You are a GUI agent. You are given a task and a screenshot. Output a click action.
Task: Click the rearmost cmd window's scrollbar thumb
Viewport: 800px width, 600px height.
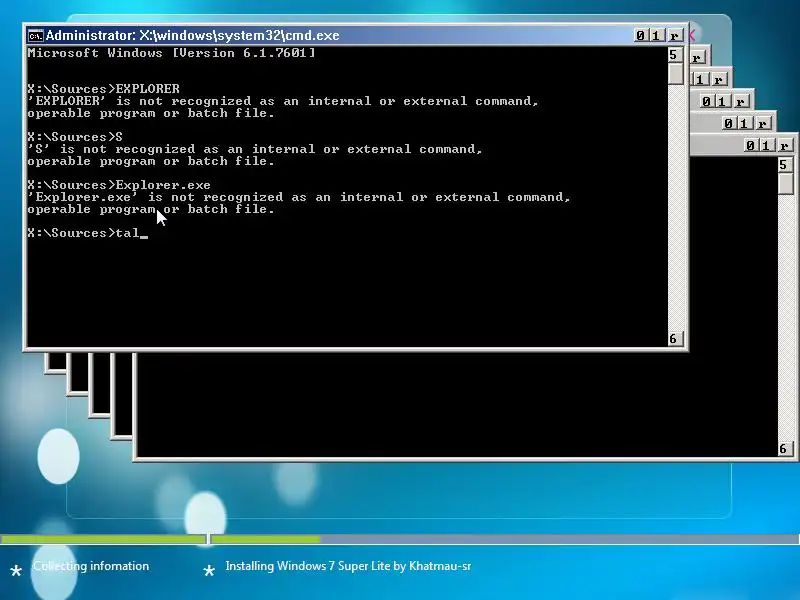785,184
